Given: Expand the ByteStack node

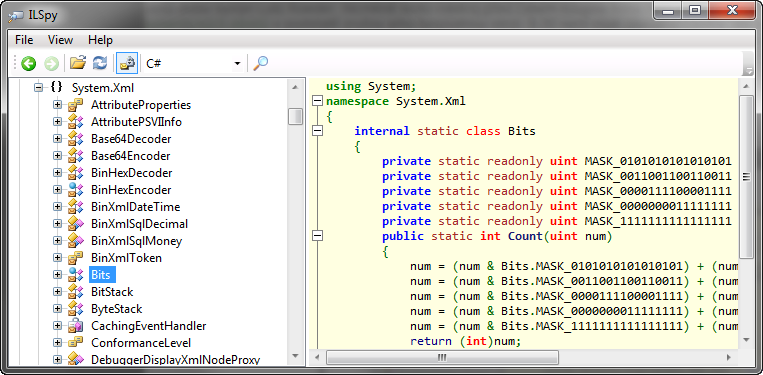Looking at the screenshot, I should tap(57, 309).
